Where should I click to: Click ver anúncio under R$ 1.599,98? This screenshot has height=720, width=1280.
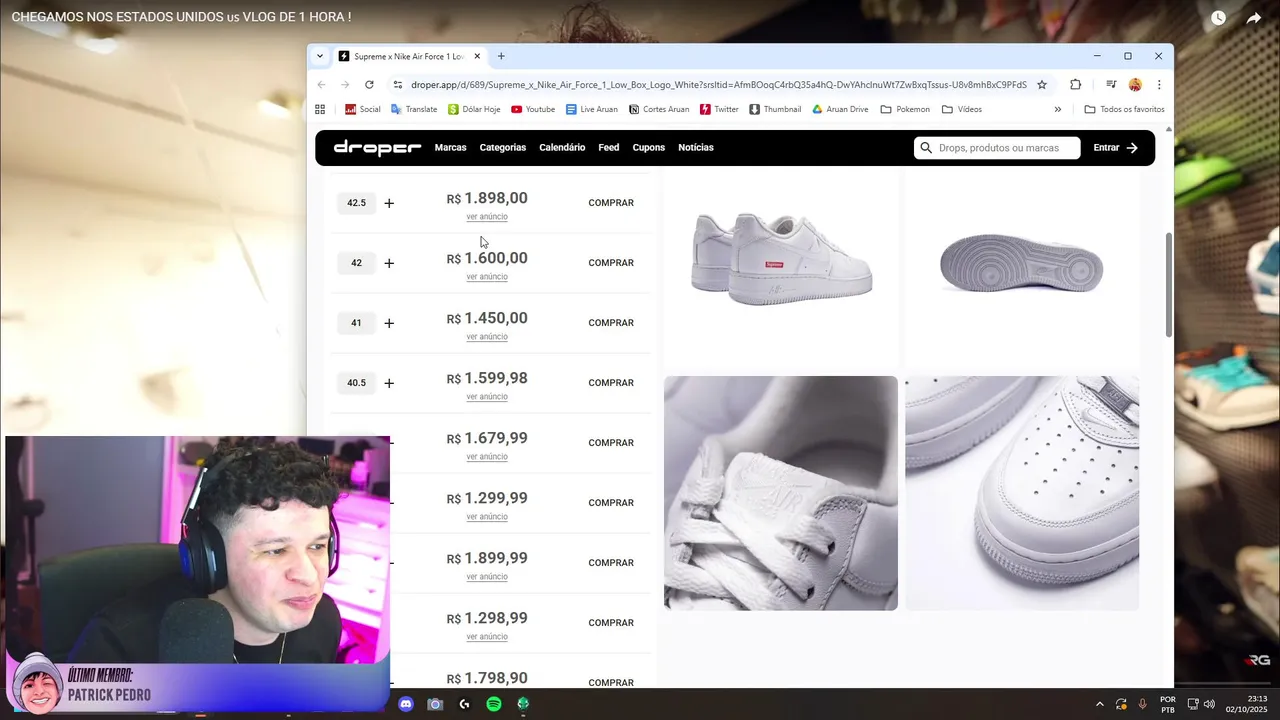click(x=487, y=397)
